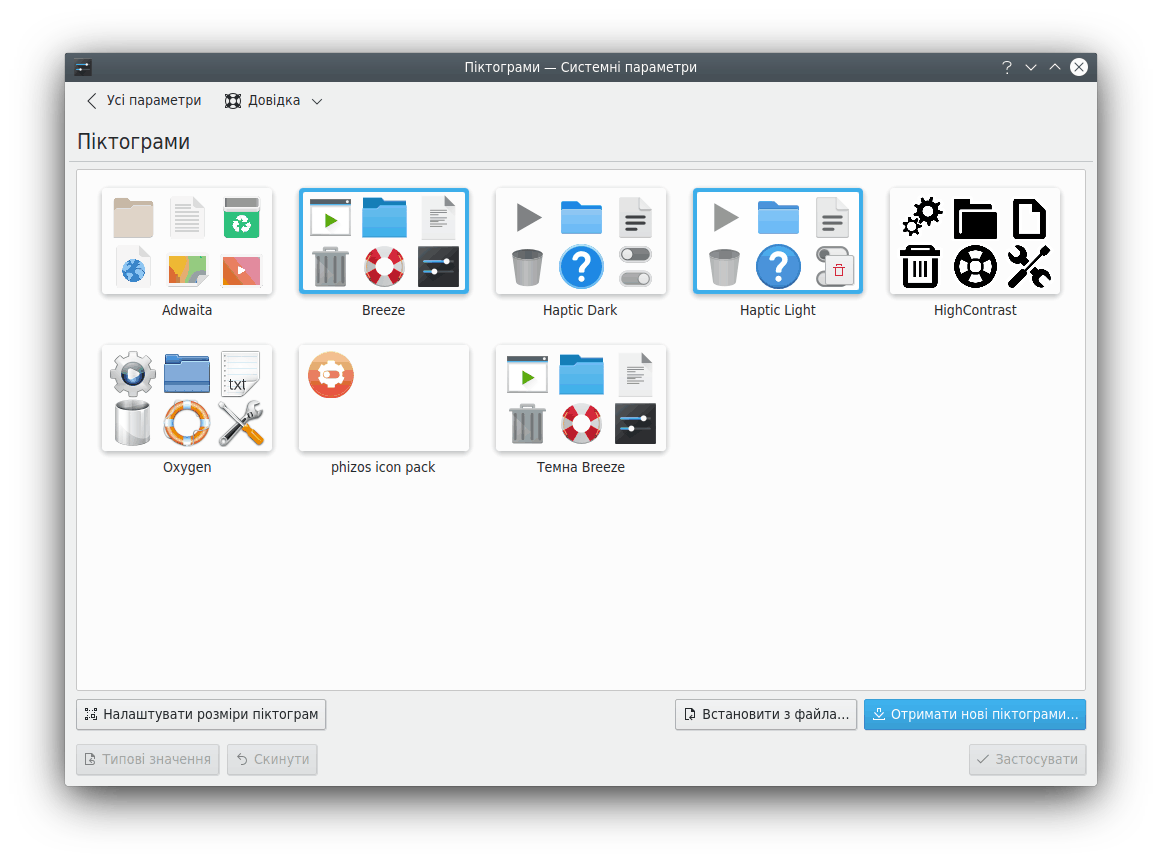Click the download icon on Отримати нові піктограми
Image resolution: width=1162 pixels, height=863 pixels.
click(879, 715)
